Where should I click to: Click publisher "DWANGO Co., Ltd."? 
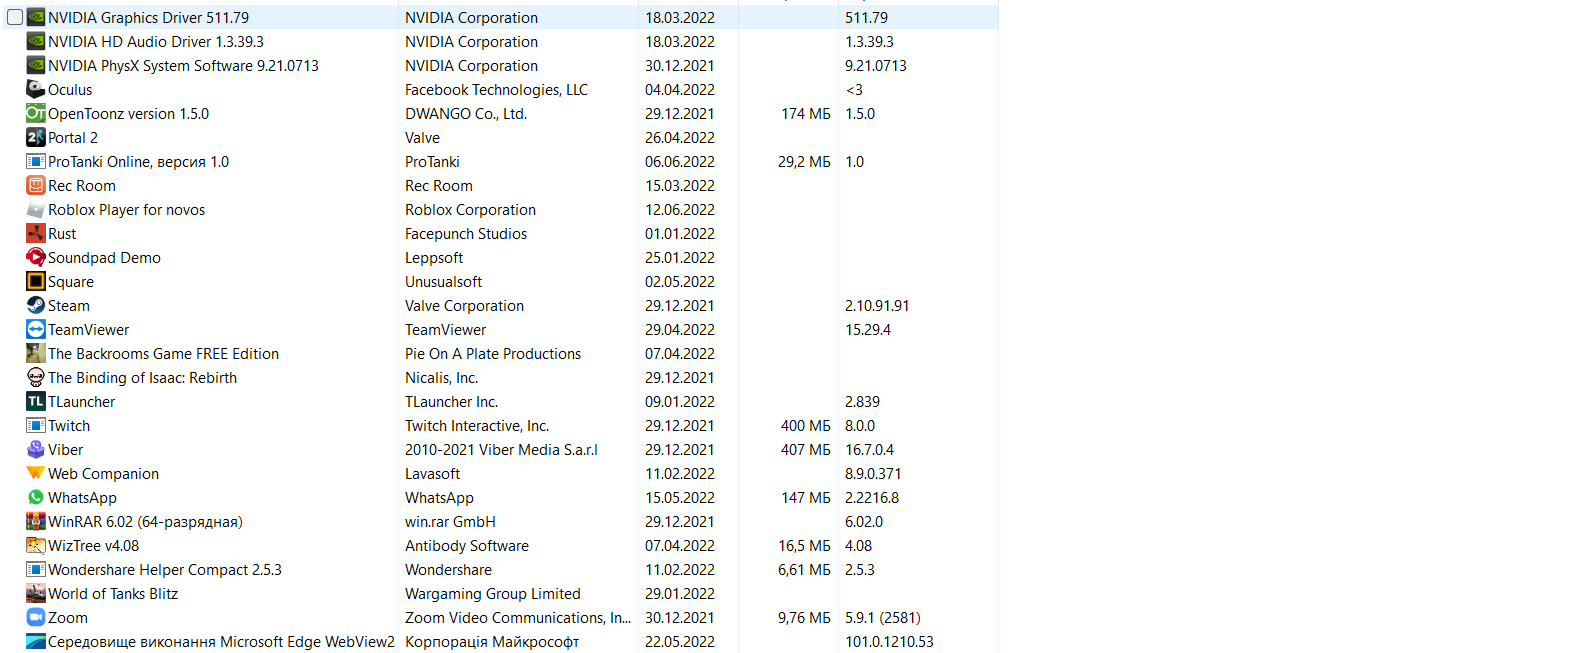pos(466,114)
